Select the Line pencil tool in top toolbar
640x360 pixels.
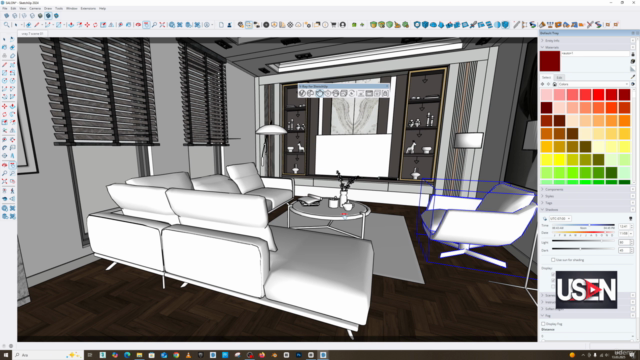pos(37,25)
